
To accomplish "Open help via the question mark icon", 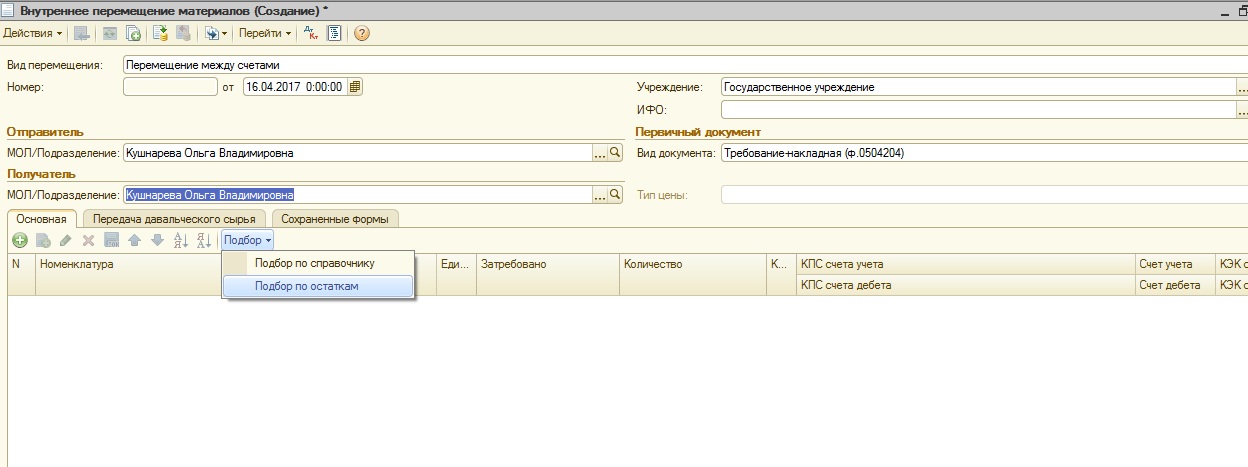I will tap(362, 33).
